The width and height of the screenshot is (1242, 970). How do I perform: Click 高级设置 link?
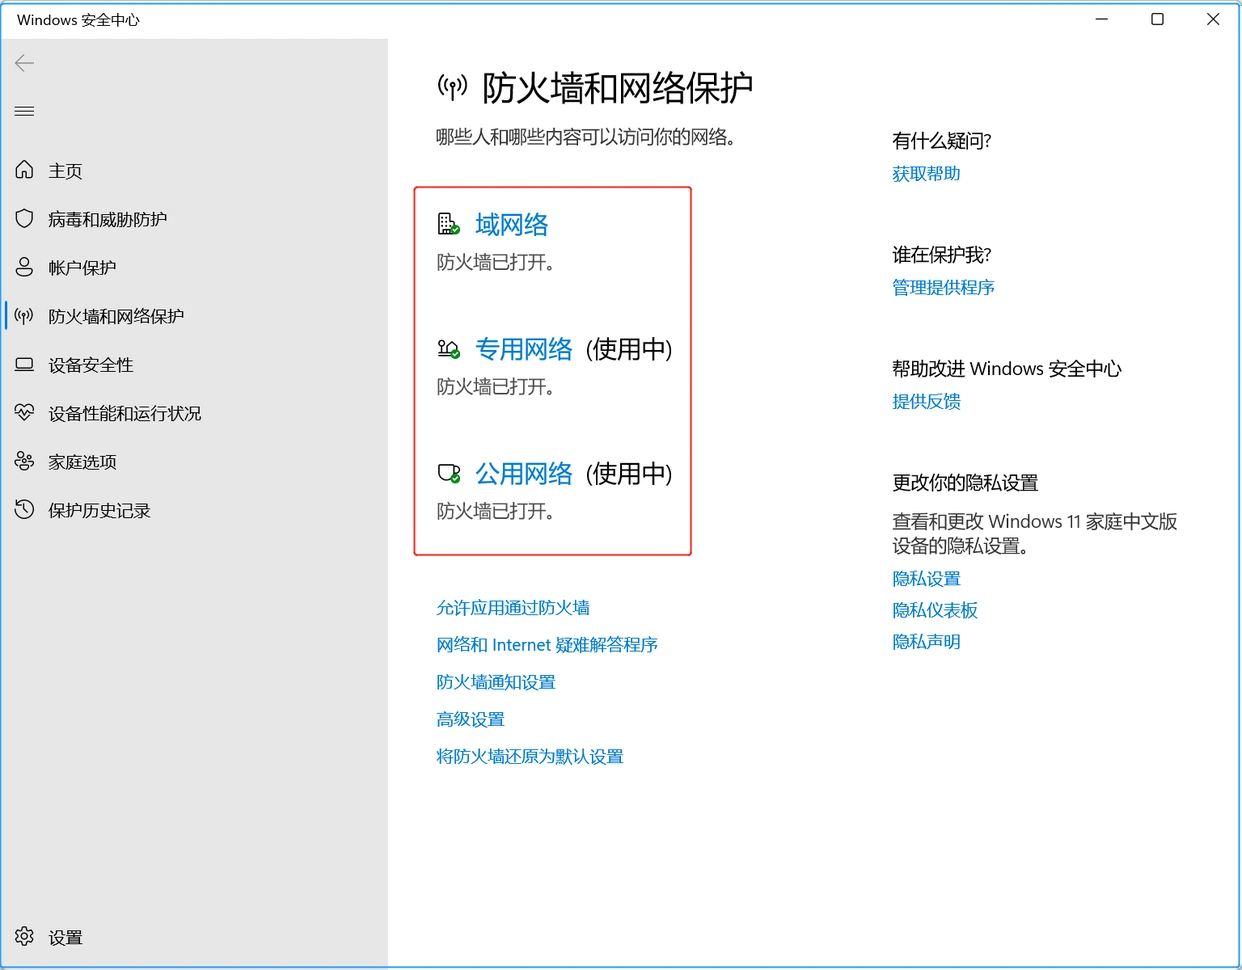(470, 718)
